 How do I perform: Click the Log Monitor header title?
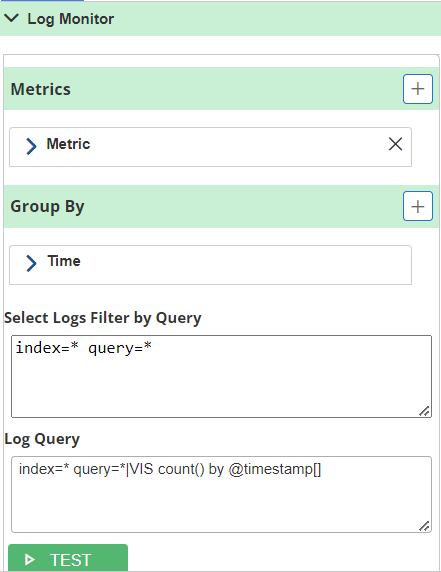point(71,19)
